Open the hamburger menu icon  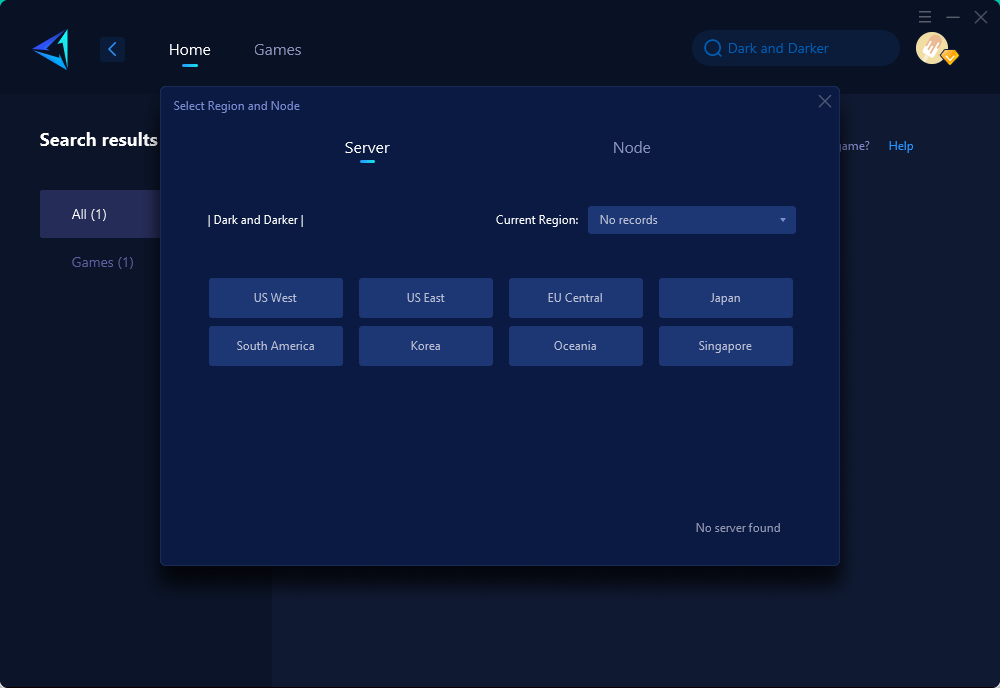tap(925, 17)
